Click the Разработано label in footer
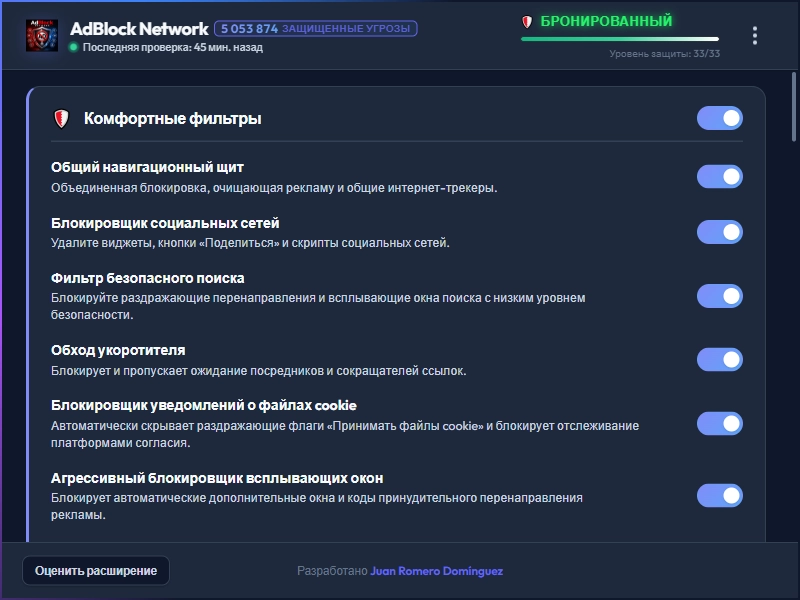Viewport: 800px width, 600px height. [x=332, y=571]
